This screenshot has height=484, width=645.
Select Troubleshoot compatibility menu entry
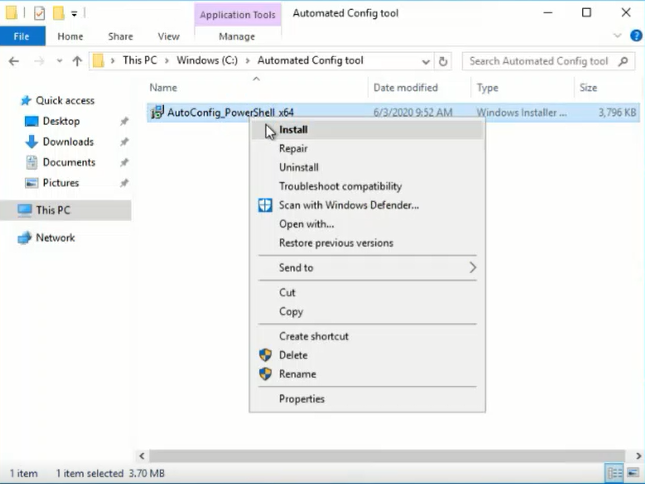(x=367, y=186)
